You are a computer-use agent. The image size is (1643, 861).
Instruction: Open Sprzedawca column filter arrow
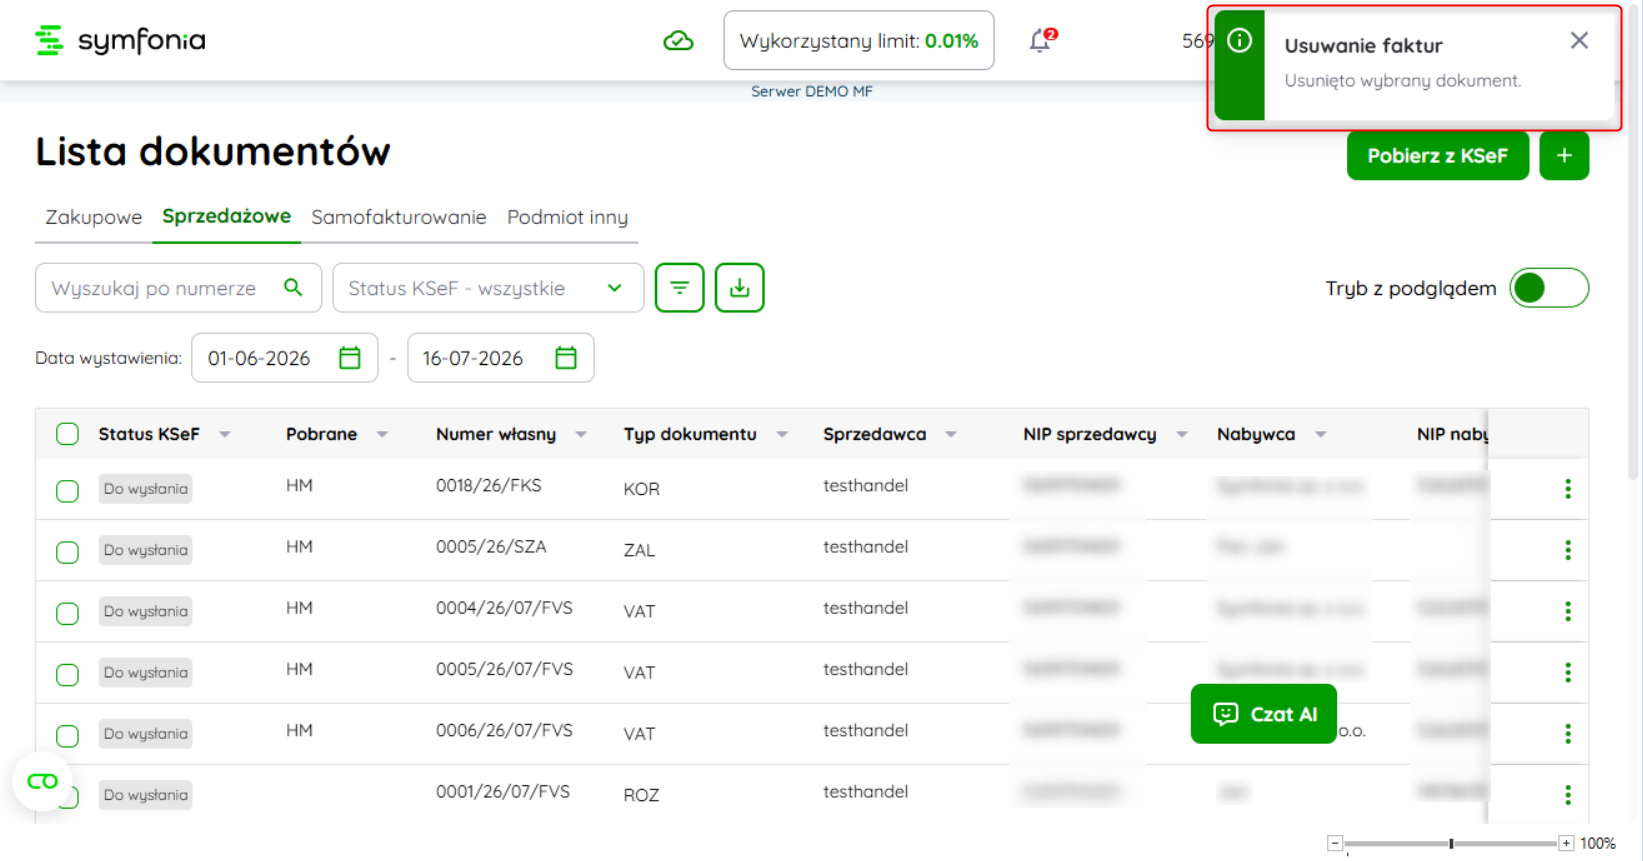(x=951, y=434)
